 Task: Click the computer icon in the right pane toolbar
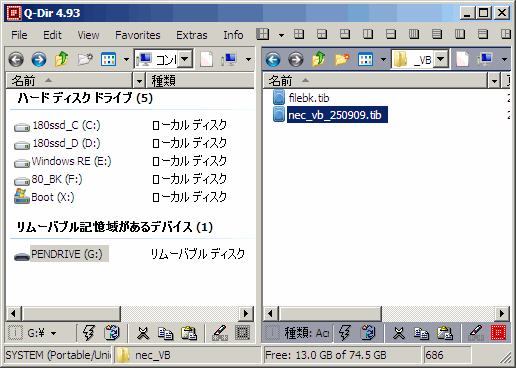click(x=485, y=60)
